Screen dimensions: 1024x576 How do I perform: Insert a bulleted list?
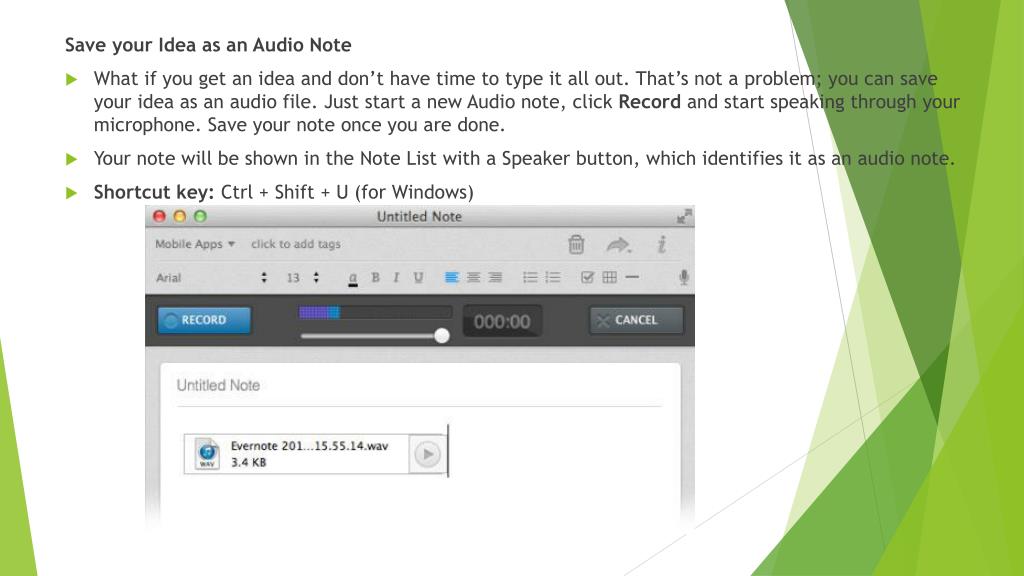[530, 278]
